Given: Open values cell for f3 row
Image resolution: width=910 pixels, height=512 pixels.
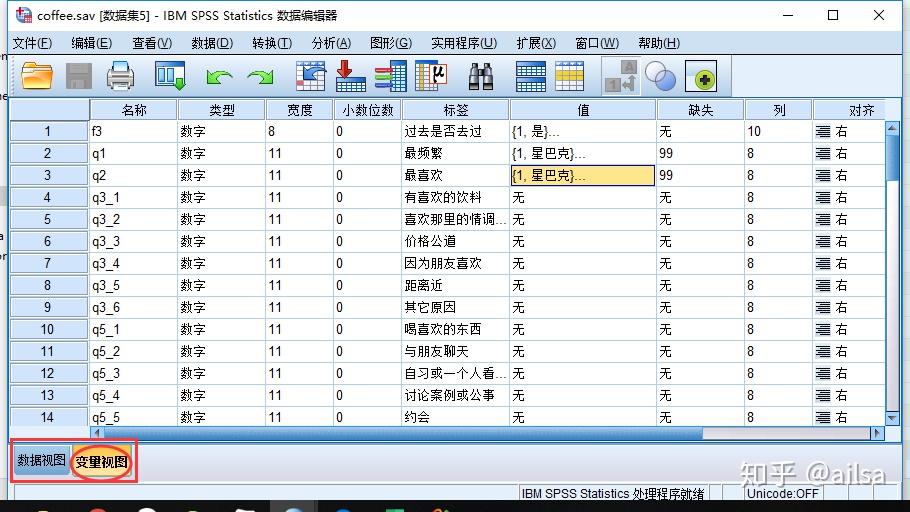Looking at the screenshot, I should [583, 132].
